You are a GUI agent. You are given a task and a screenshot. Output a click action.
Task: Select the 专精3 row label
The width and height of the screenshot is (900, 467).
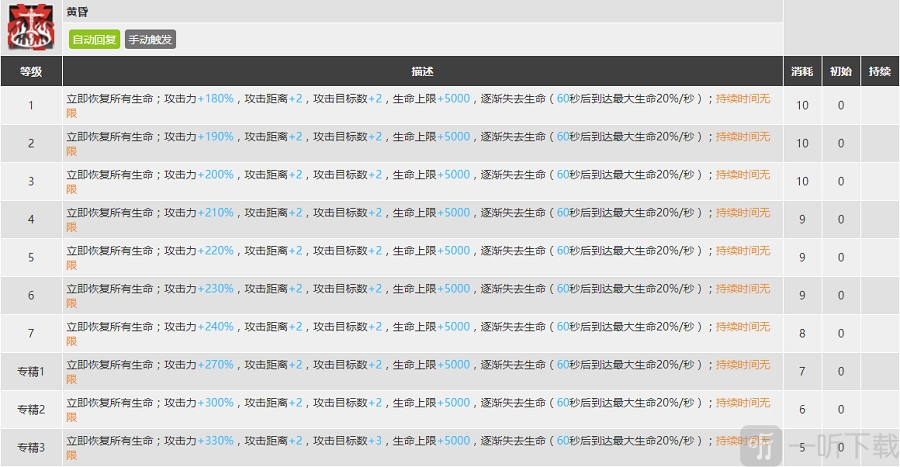coord(31,446)
